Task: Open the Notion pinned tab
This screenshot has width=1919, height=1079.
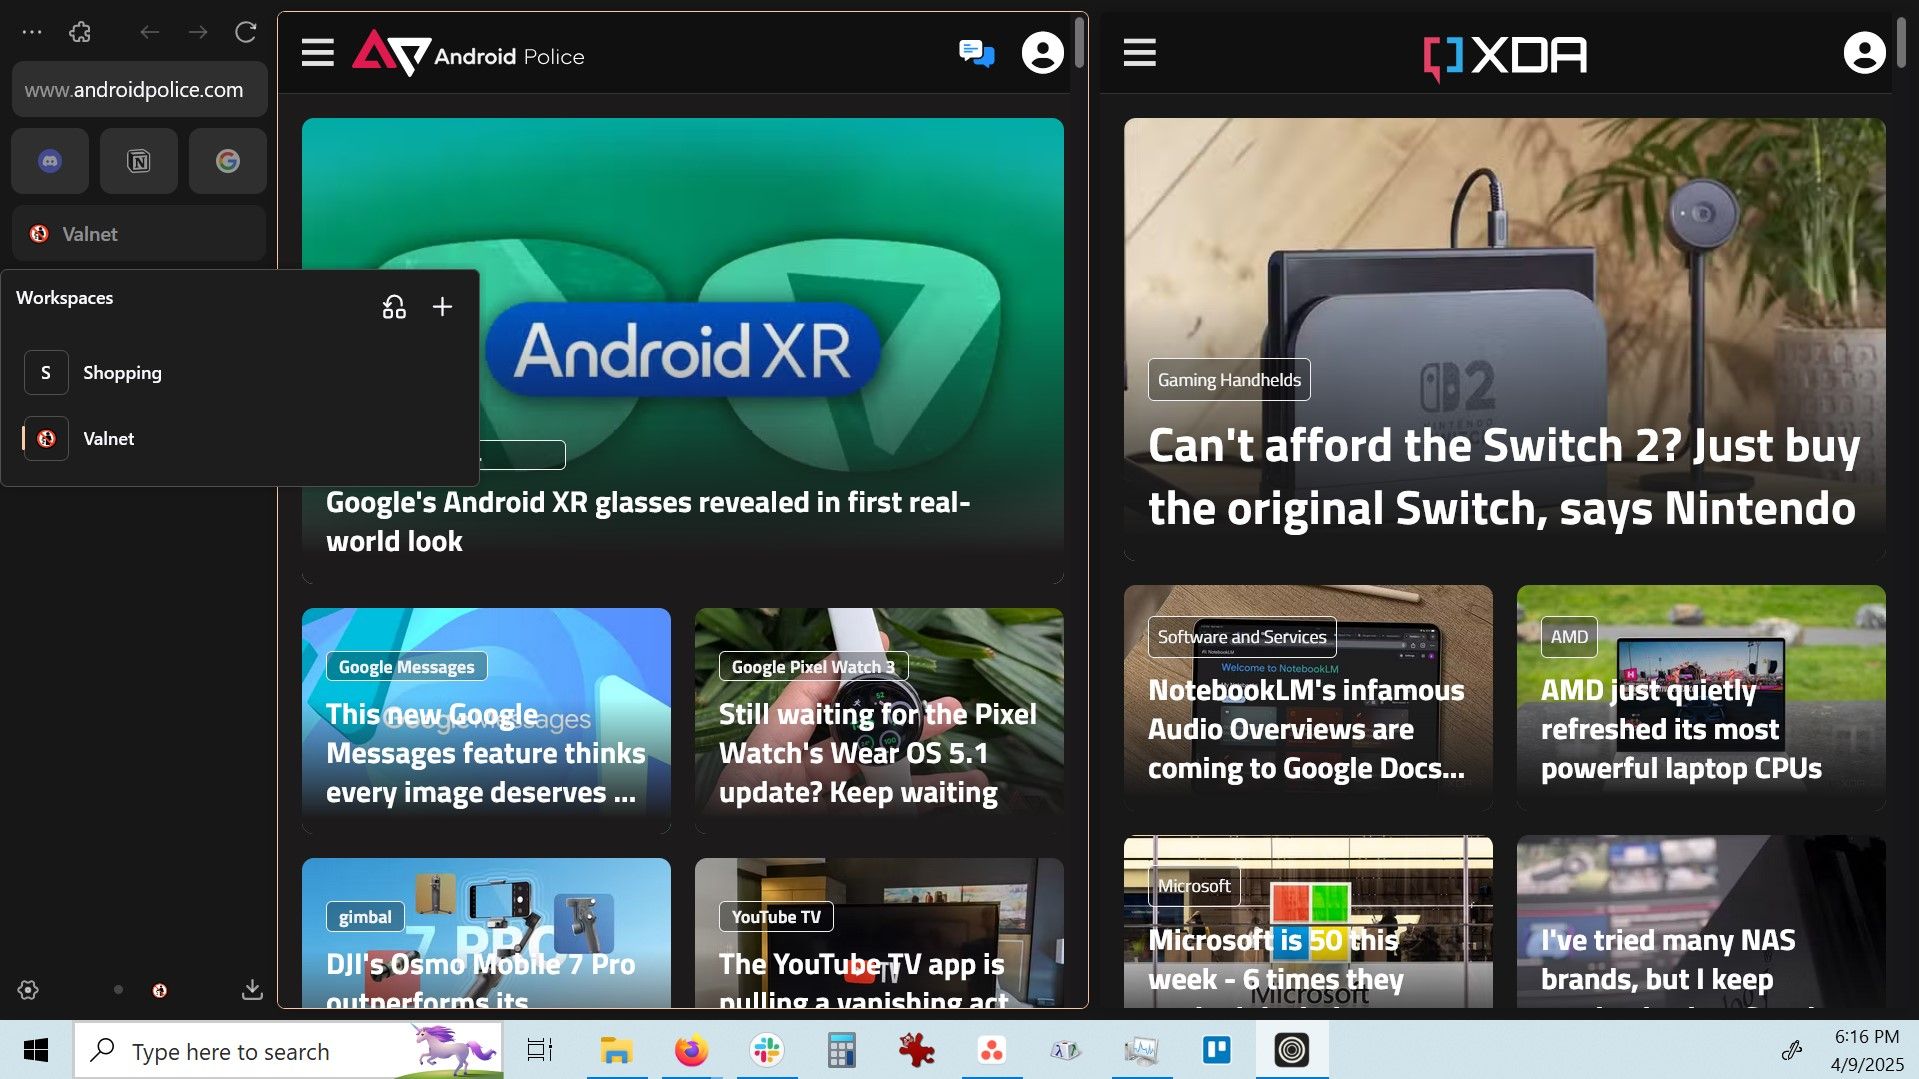Action: [139, 160]
